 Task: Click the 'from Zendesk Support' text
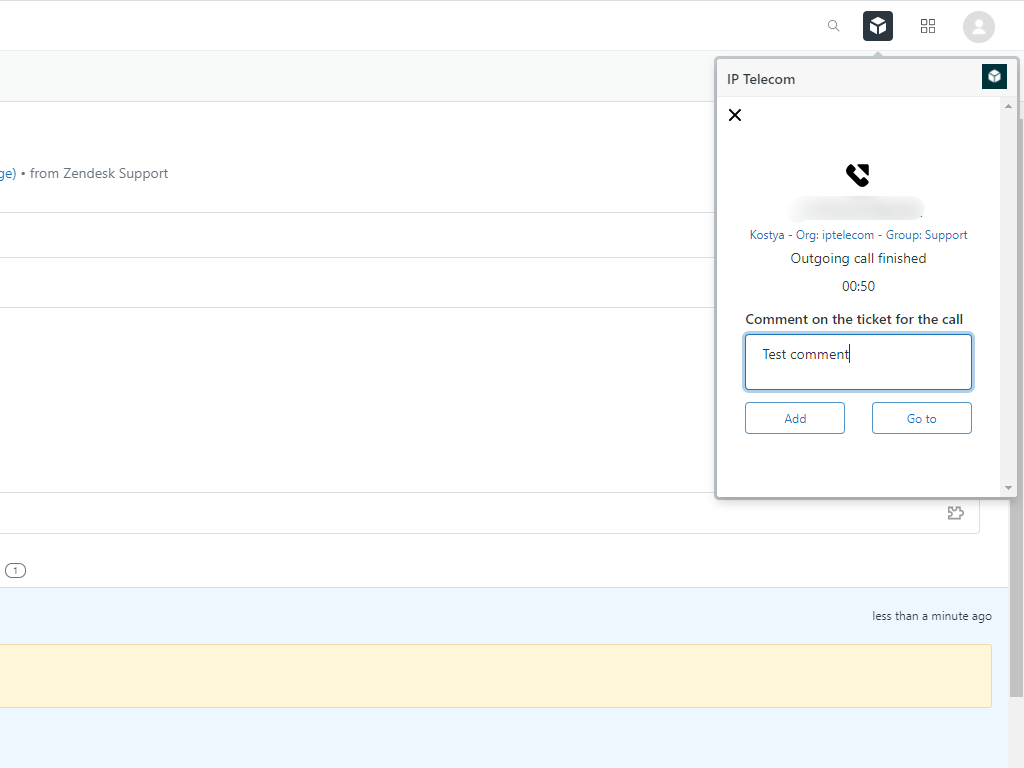tap(99, 173)
